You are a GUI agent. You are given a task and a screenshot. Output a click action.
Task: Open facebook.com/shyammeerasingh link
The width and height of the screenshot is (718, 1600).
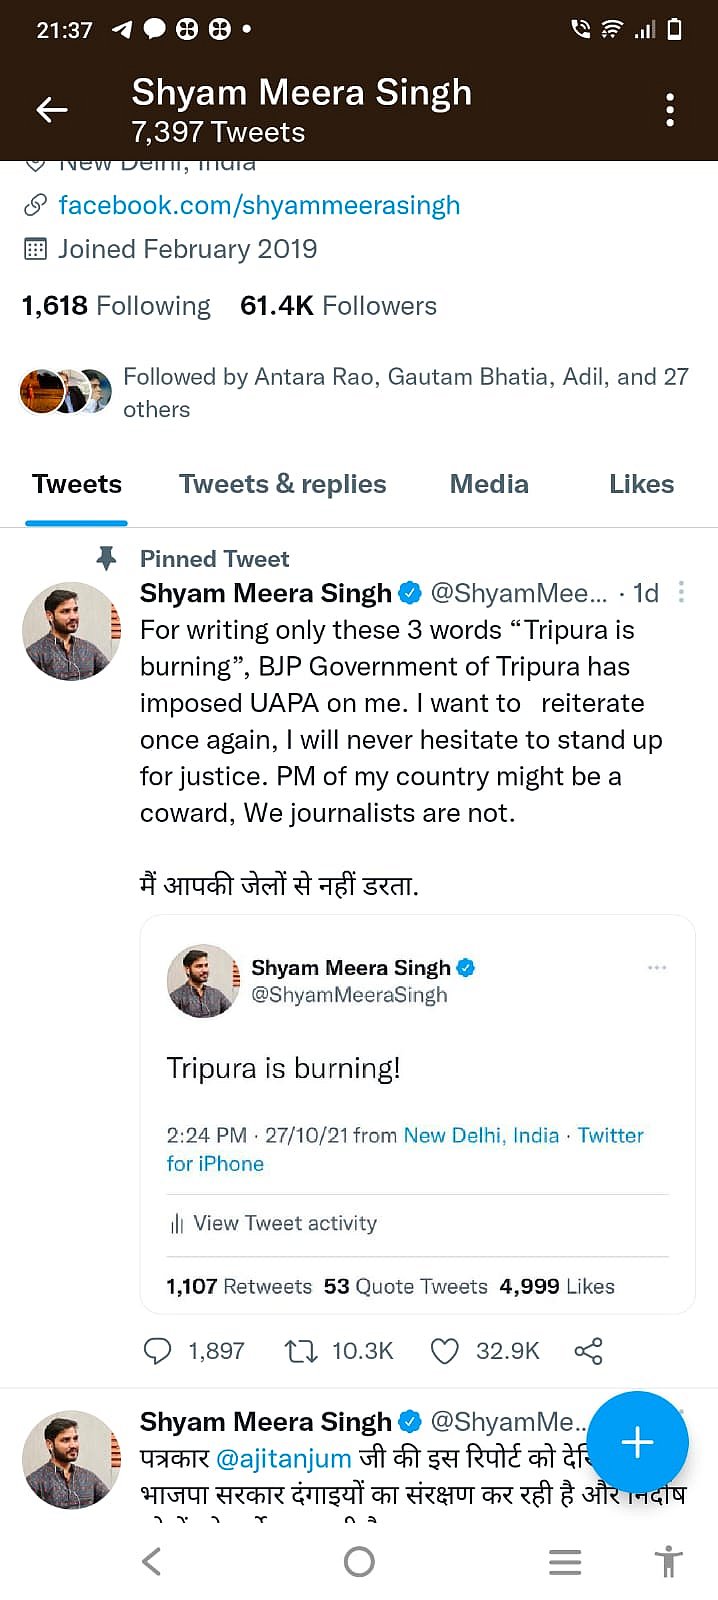click(x=259, y=205)
